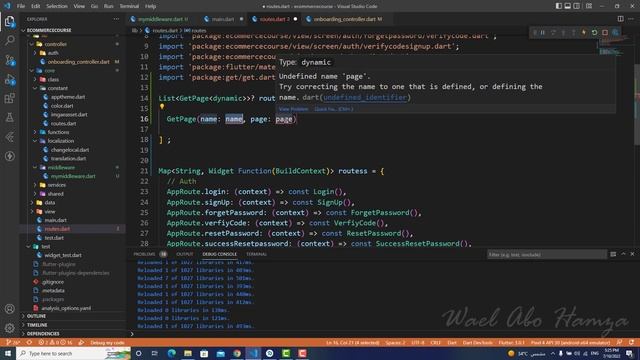
Task: Pause the debugger from debug toolbar
Action: tap(543, 32)
